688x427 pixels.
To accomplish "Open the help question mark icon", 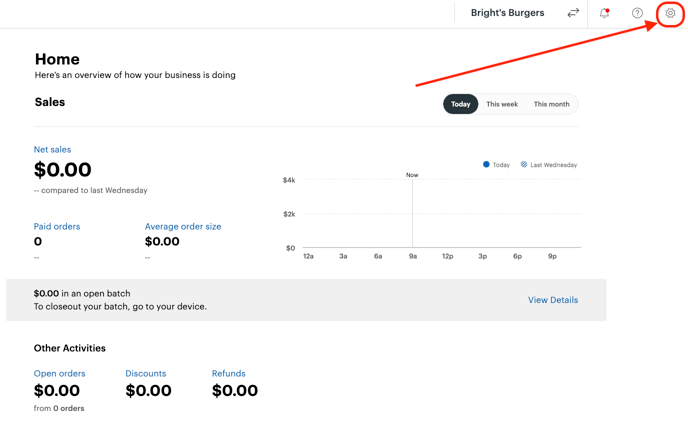I will click(x=637, y=13).
